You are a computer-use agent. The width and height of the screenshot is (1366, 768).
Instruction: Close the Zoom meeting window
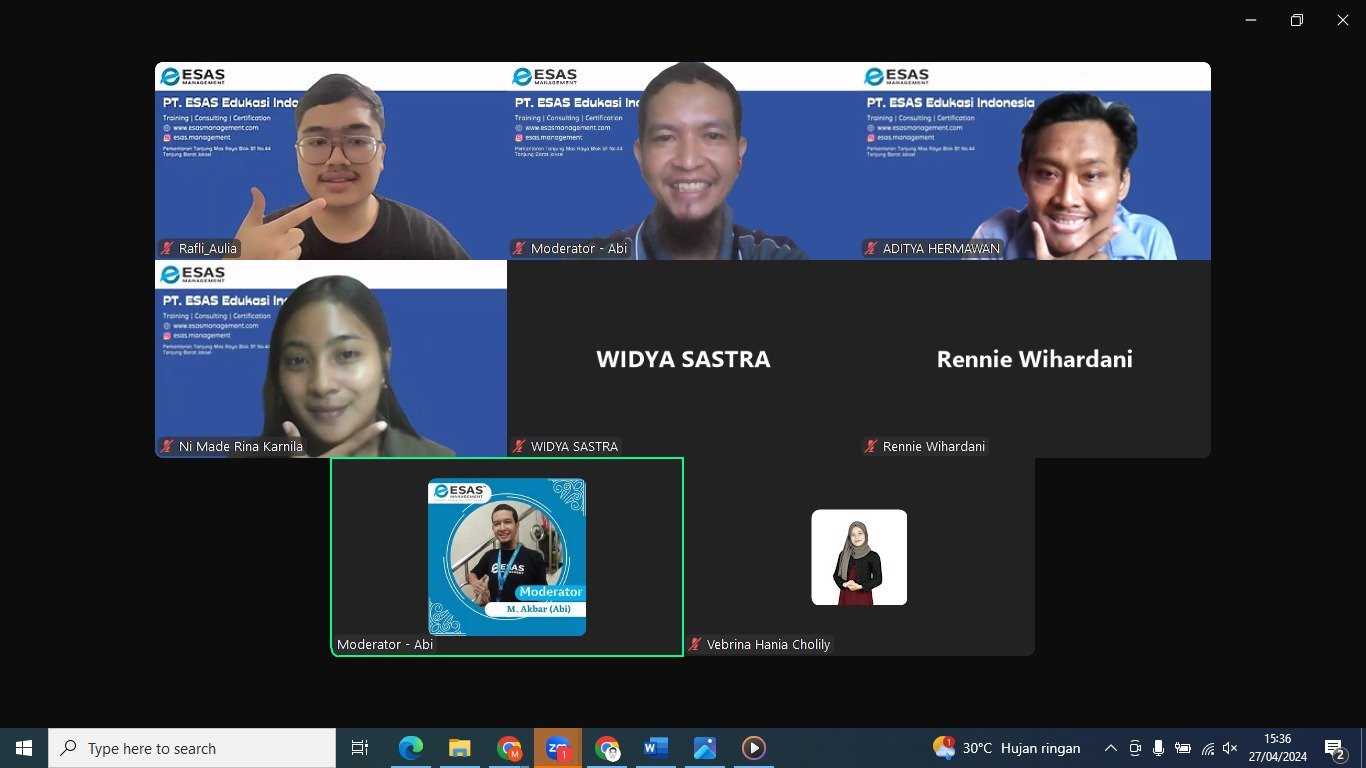click(1343, 20)
